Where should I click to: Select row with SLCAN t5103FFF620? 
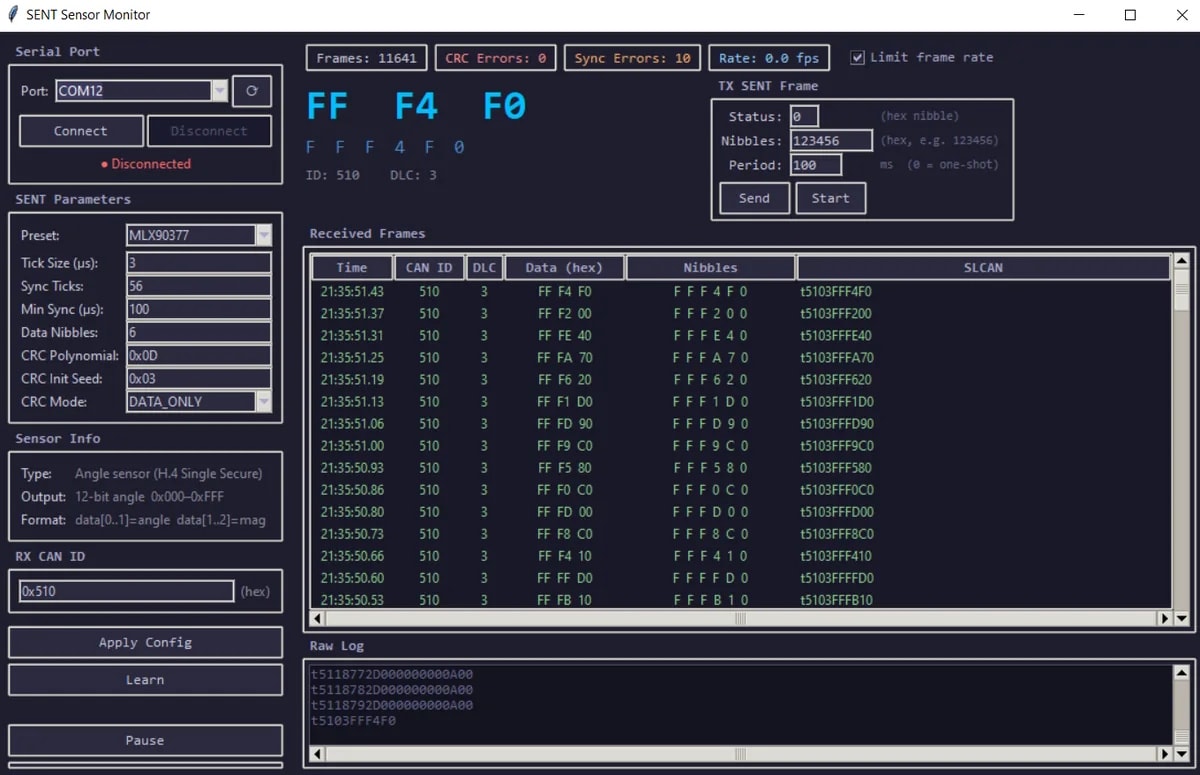pyautogui.click(x=740, y=380)
